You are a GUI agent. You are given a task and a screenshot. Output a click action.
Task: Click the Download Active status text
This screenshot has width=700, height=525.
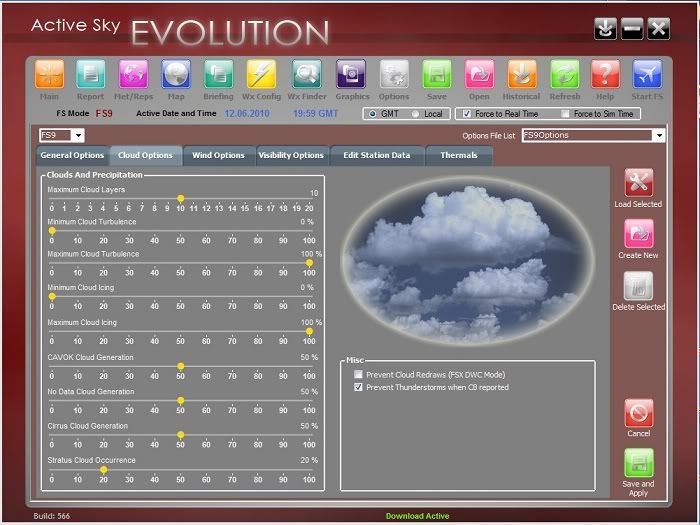[x=417, y=516]
